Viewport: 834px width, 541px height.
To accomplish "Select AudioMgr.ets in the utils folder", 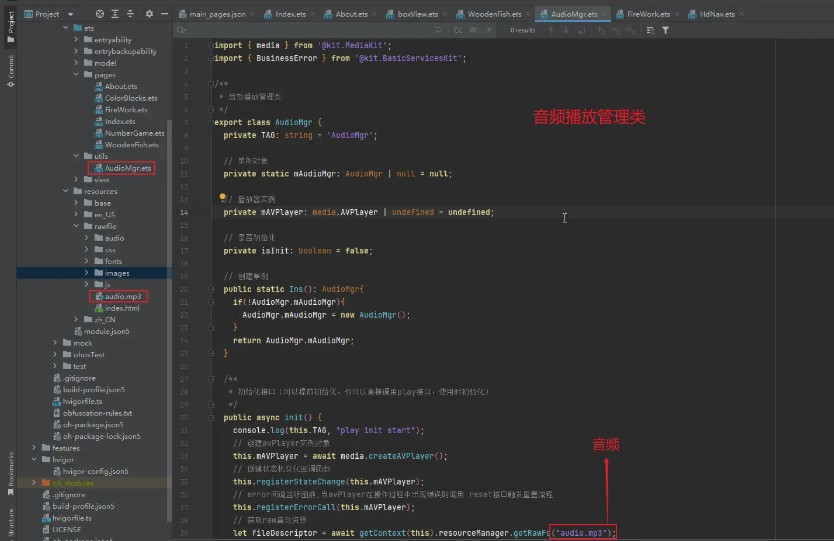I will click(x=123, y=168).
